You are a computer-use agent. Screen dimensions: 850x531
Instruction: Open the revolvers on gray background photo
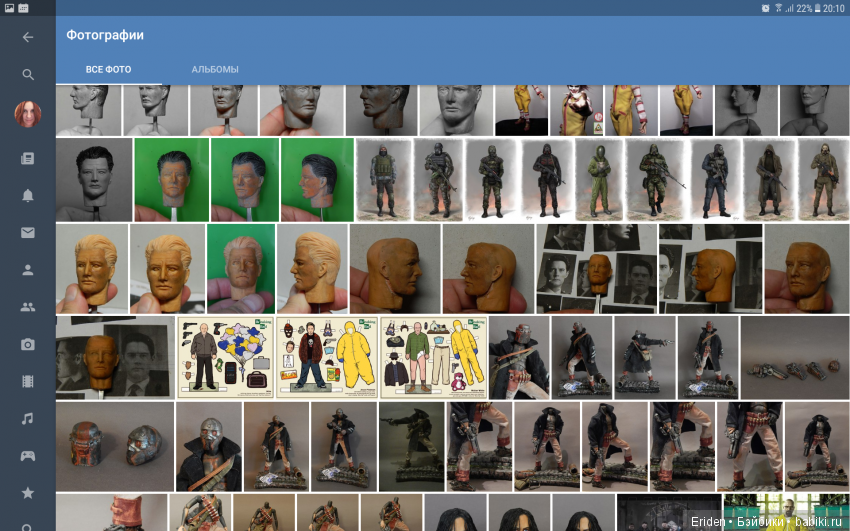794,357
